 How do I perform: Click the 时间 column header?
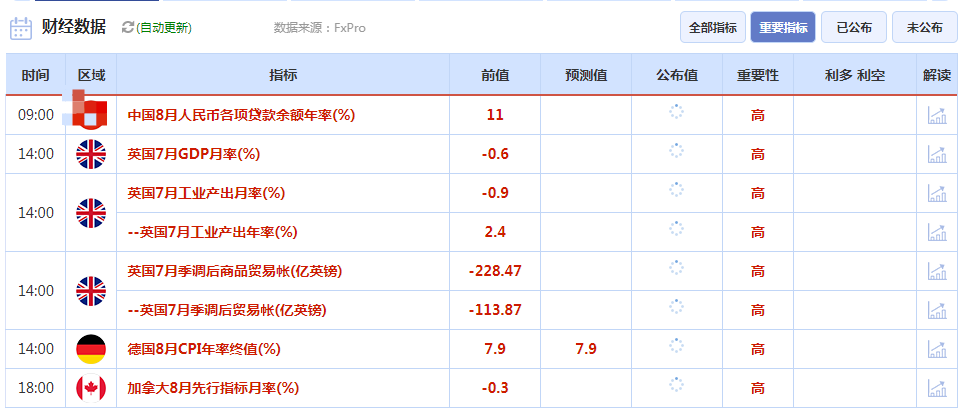tap(35, 76)
